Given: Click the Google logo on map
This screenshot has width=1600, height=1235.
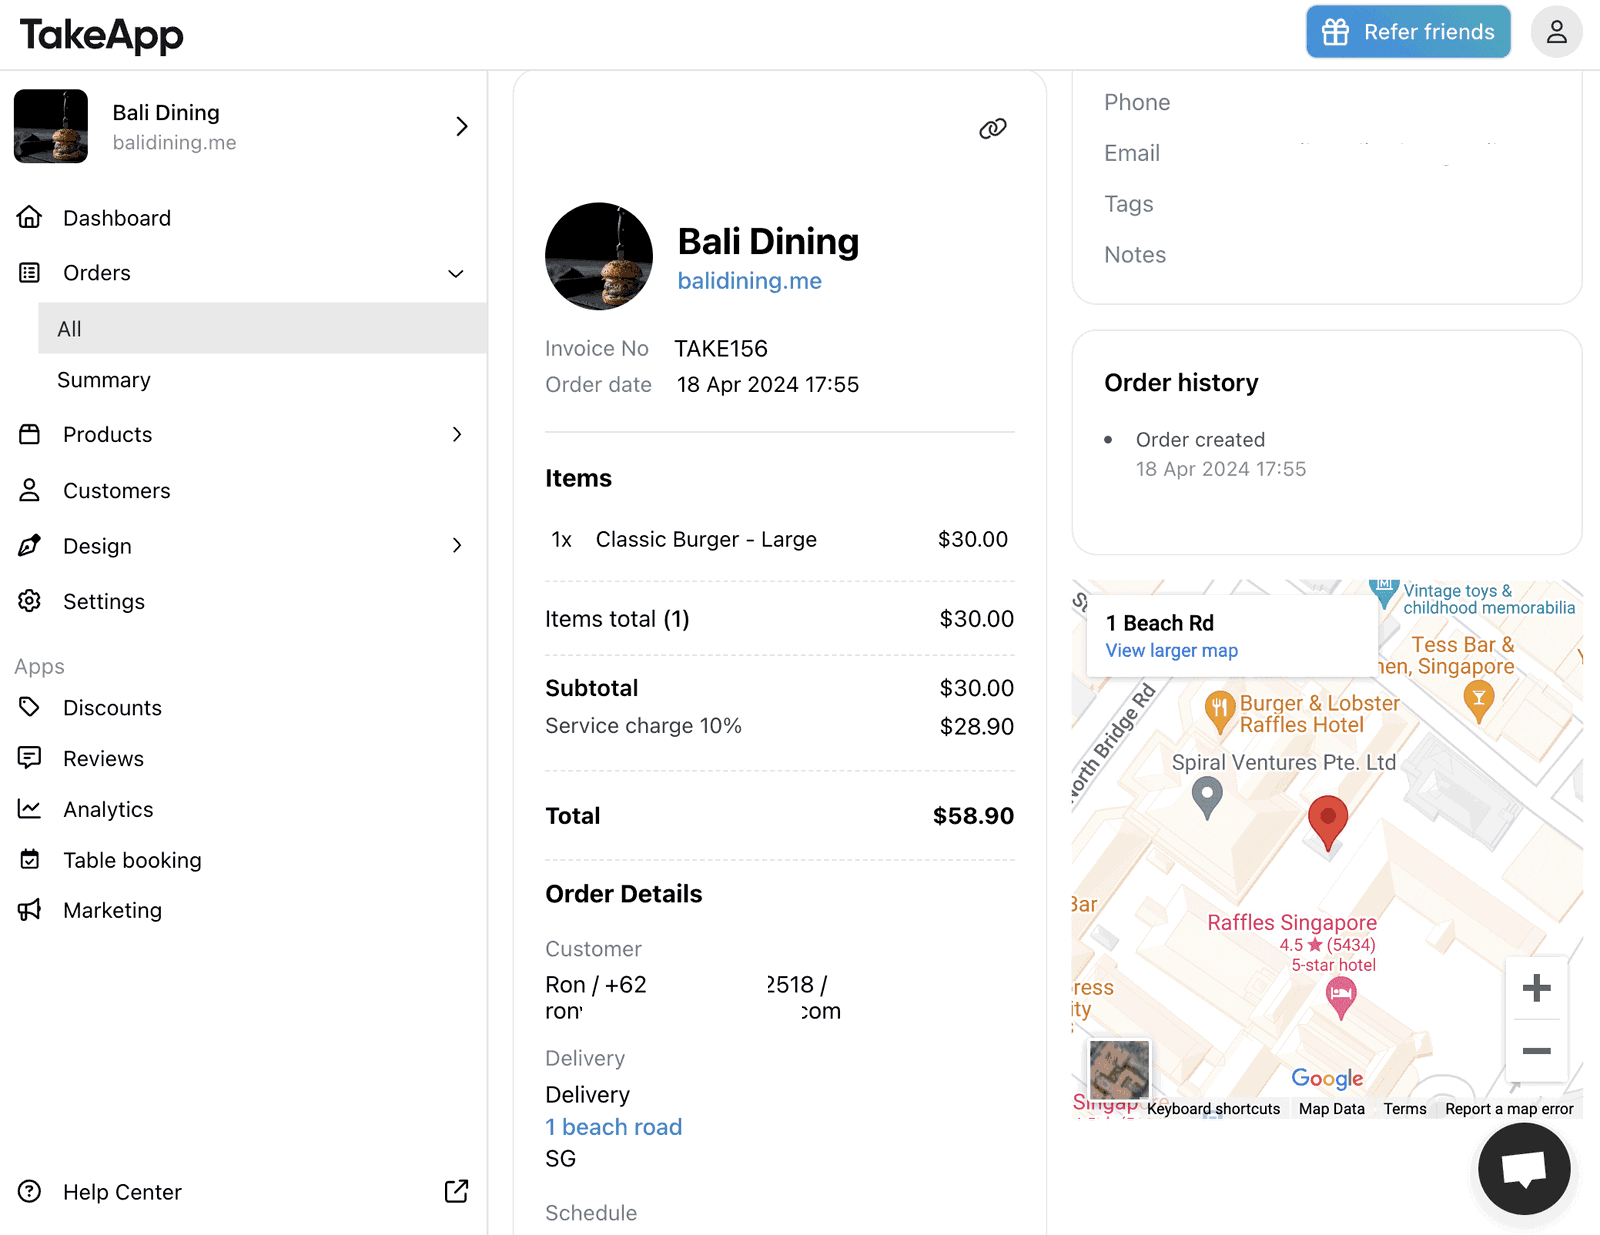Looking at the screenshot, I should (1327, 1078).
